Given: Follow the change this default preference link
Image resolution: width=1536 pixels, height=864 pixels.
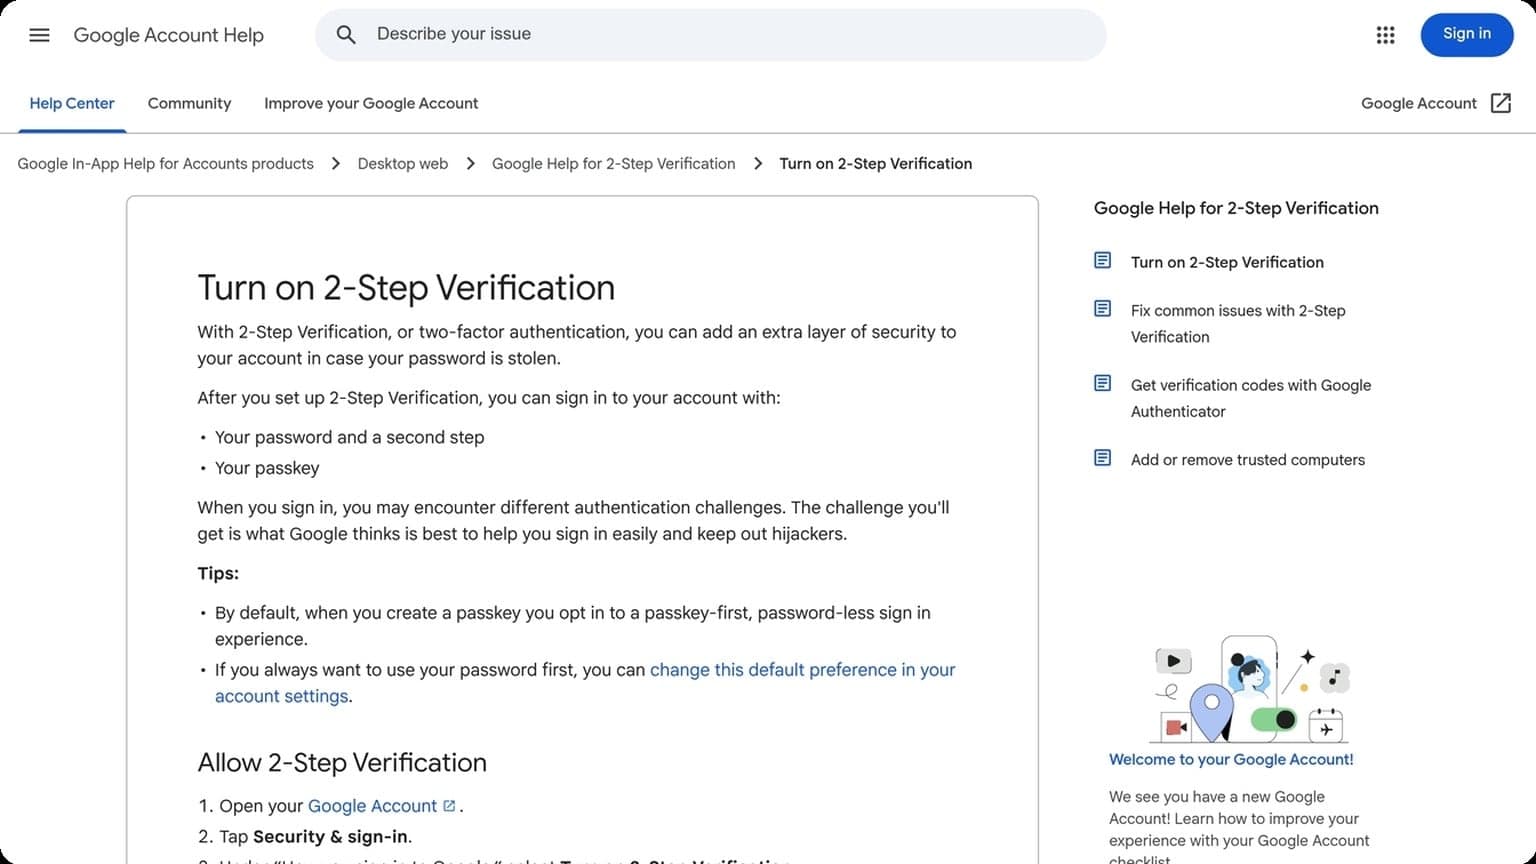Looking at the screenshot, I should [x=802, y=670].
